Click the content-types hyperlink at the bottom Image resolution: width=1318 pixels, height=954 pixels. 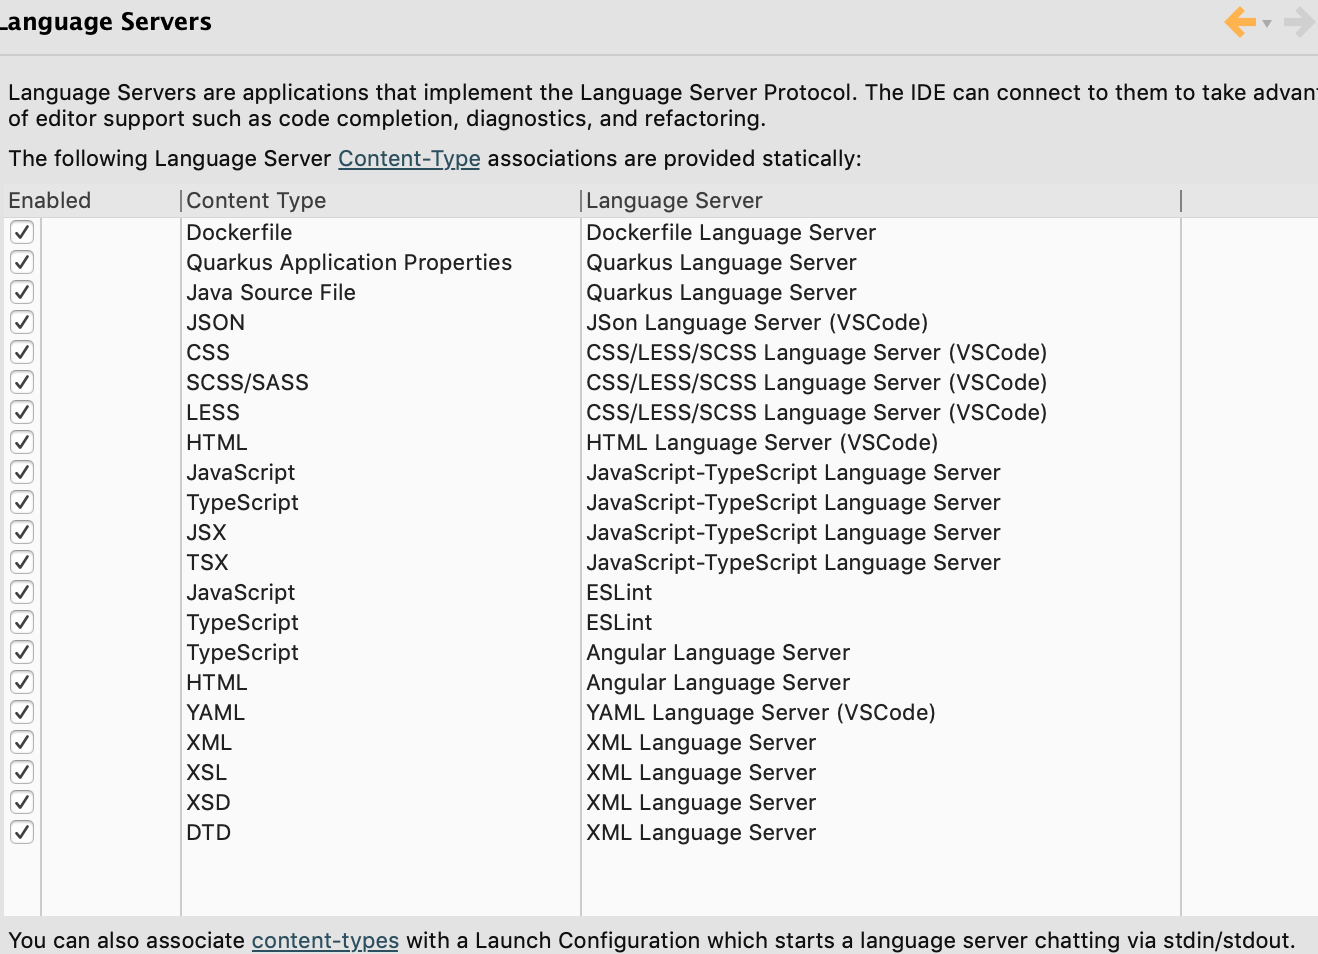point(325,940)
